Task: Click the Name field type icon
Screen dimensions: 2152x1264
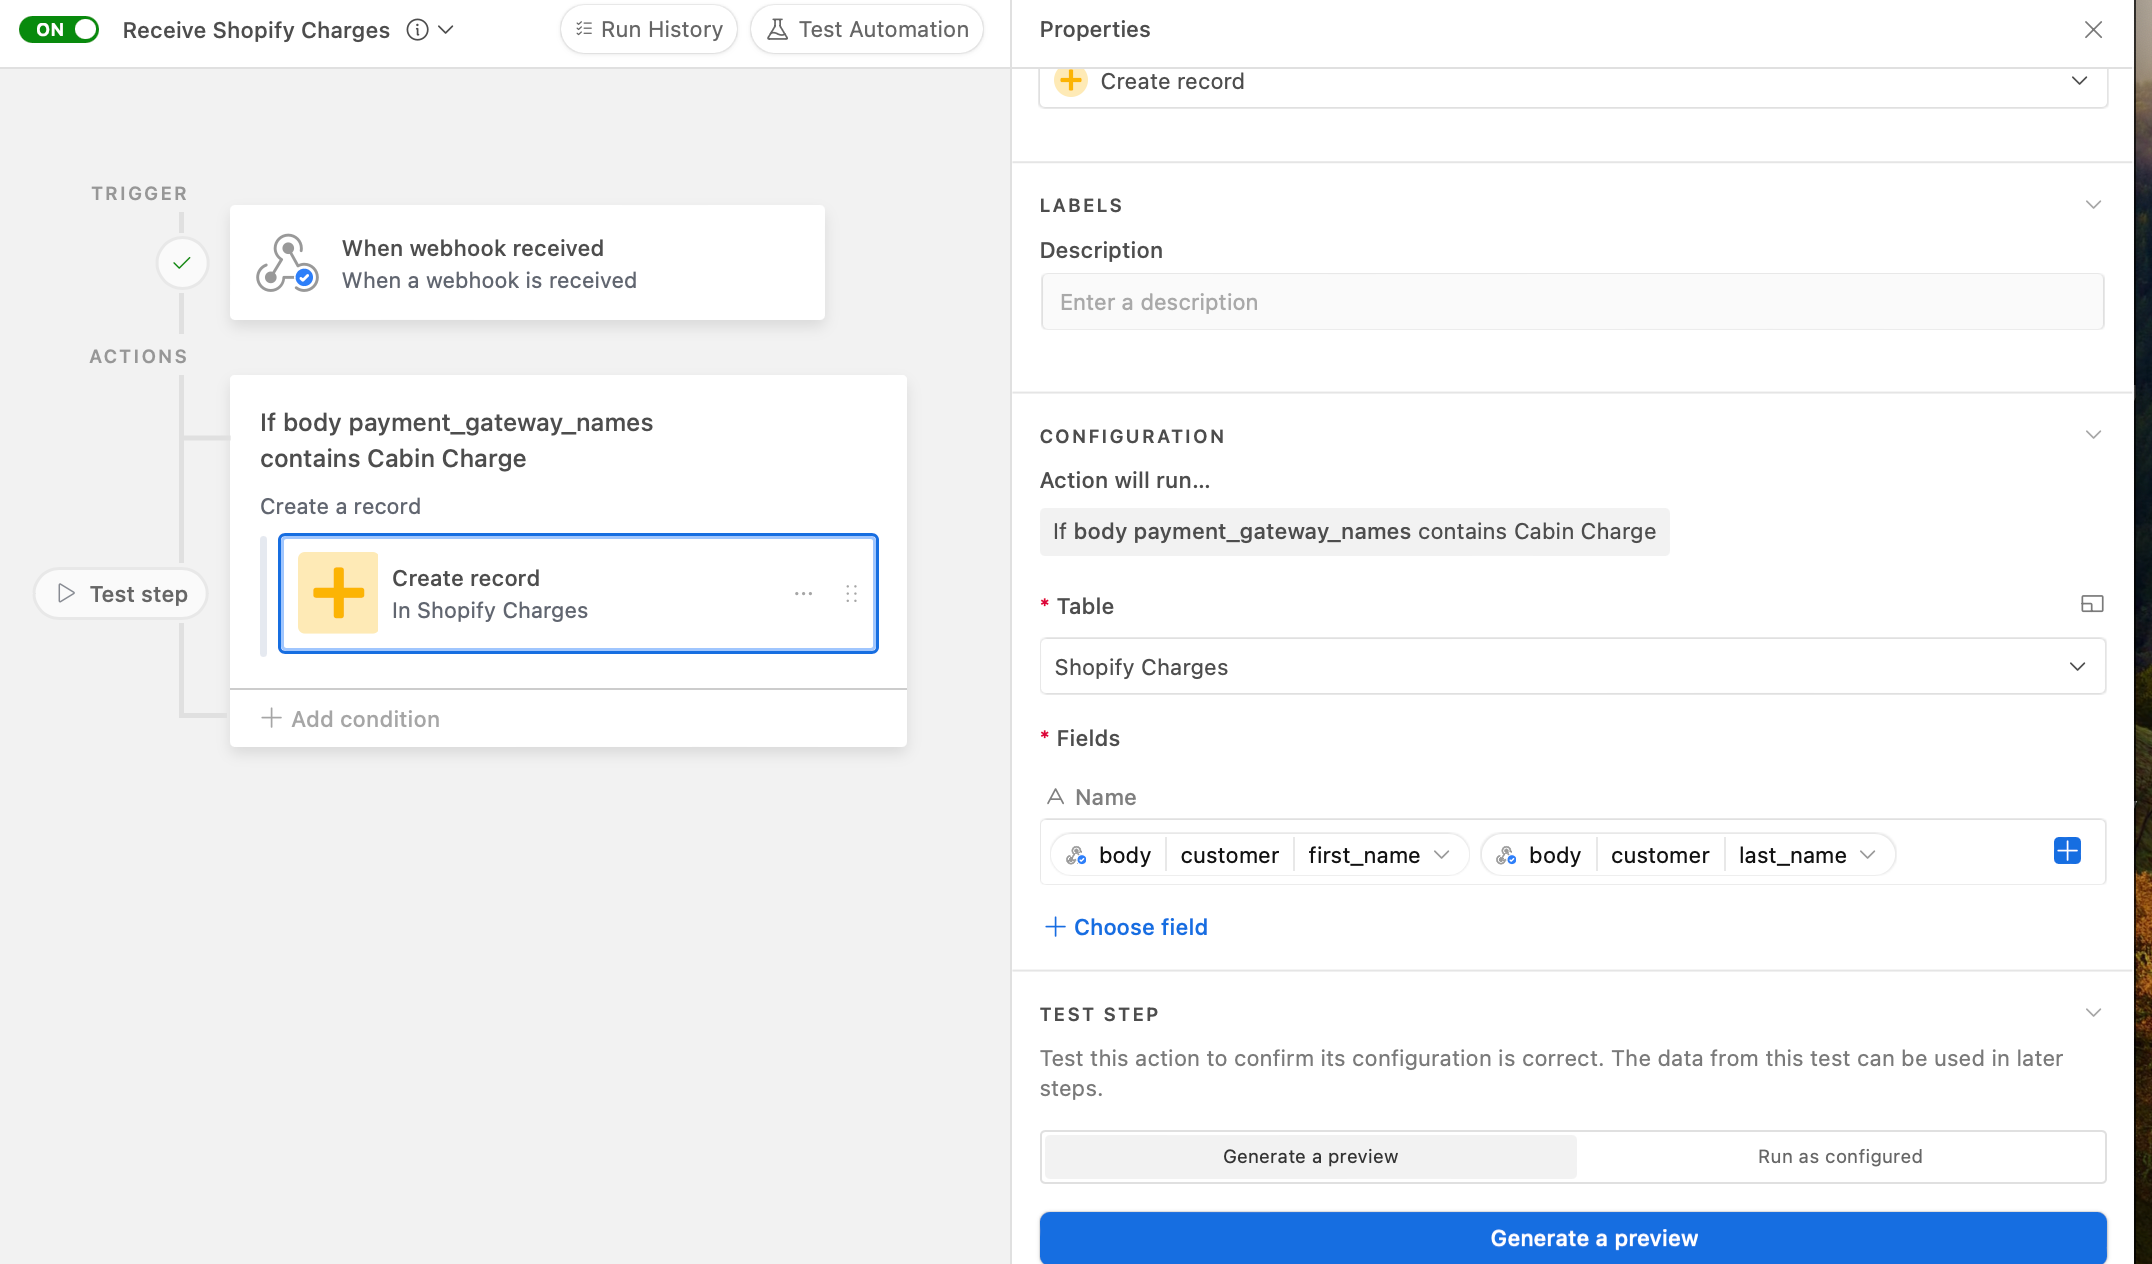Action: click(x=1055, y=797)
